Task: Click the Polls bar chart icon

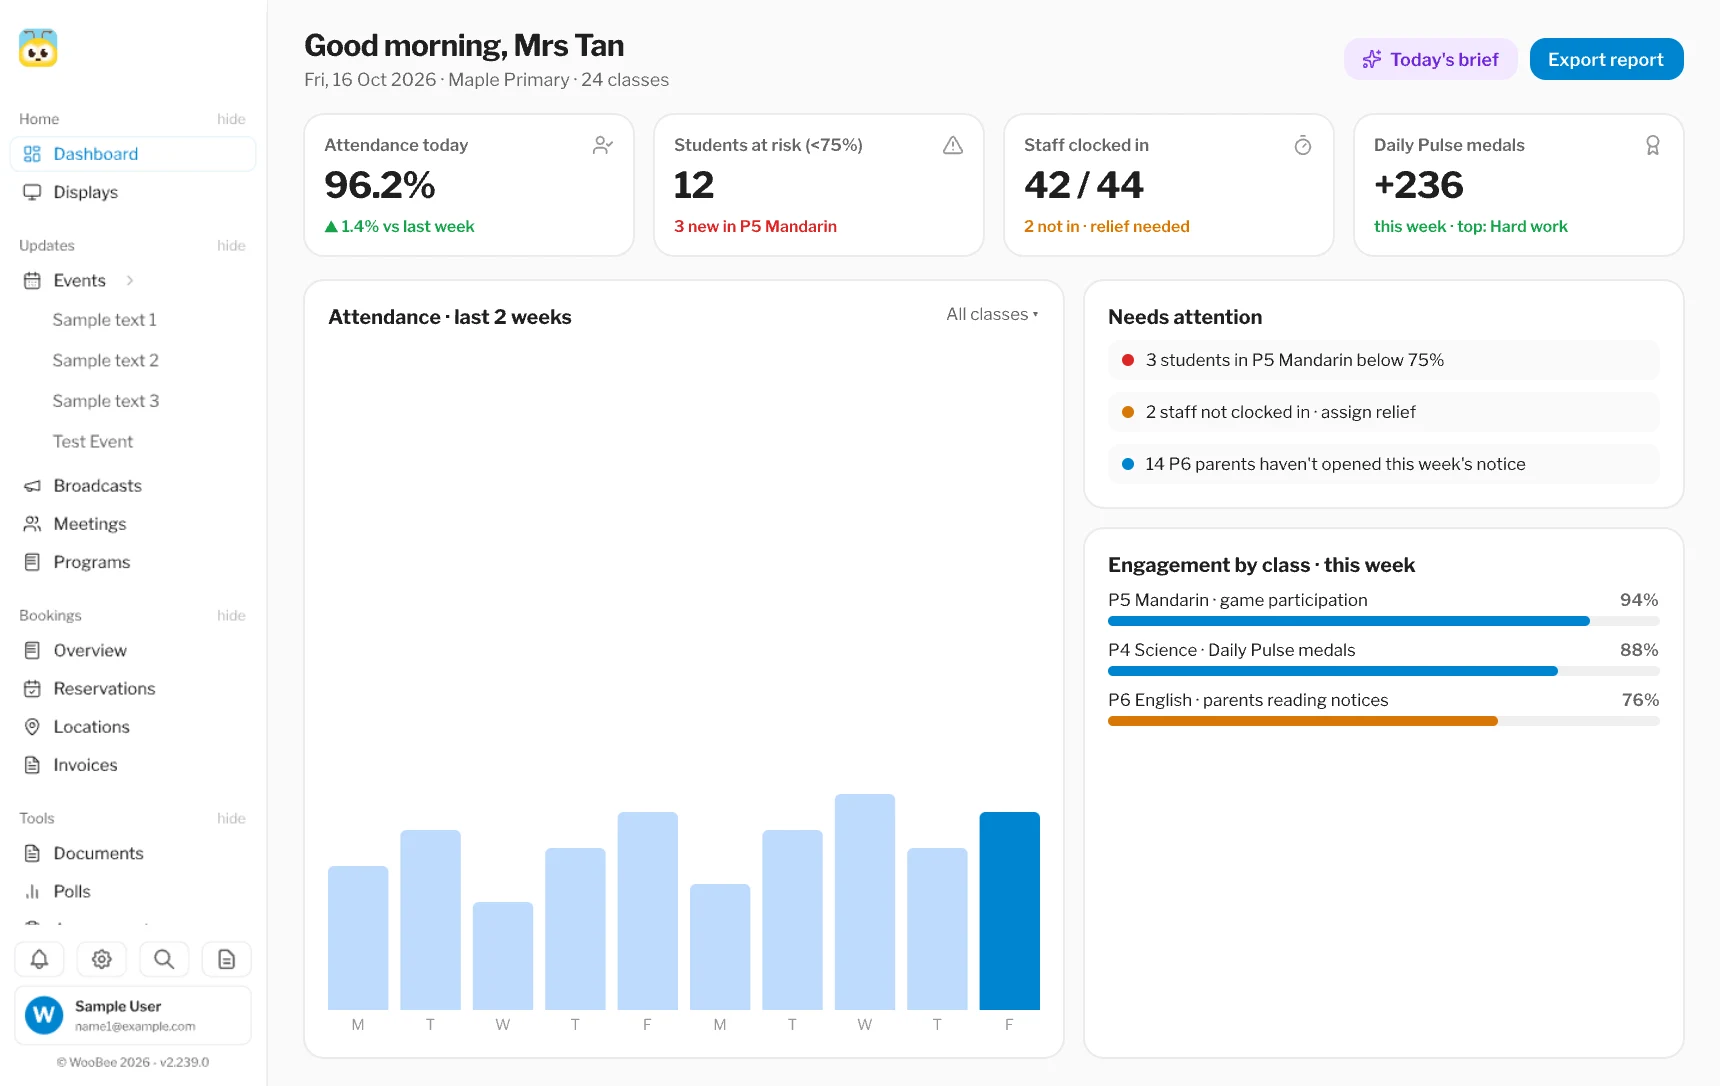Action: pos(32,891)
